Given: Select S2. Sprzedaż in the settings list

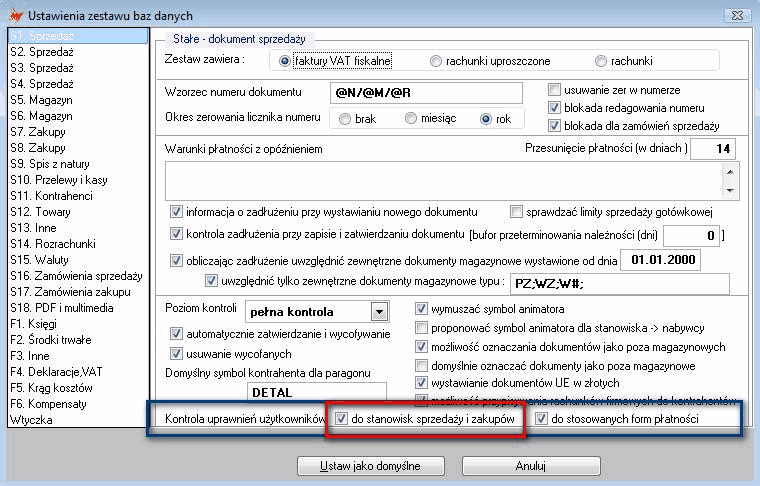Looking at the screenshot, I should coord(79,52).
